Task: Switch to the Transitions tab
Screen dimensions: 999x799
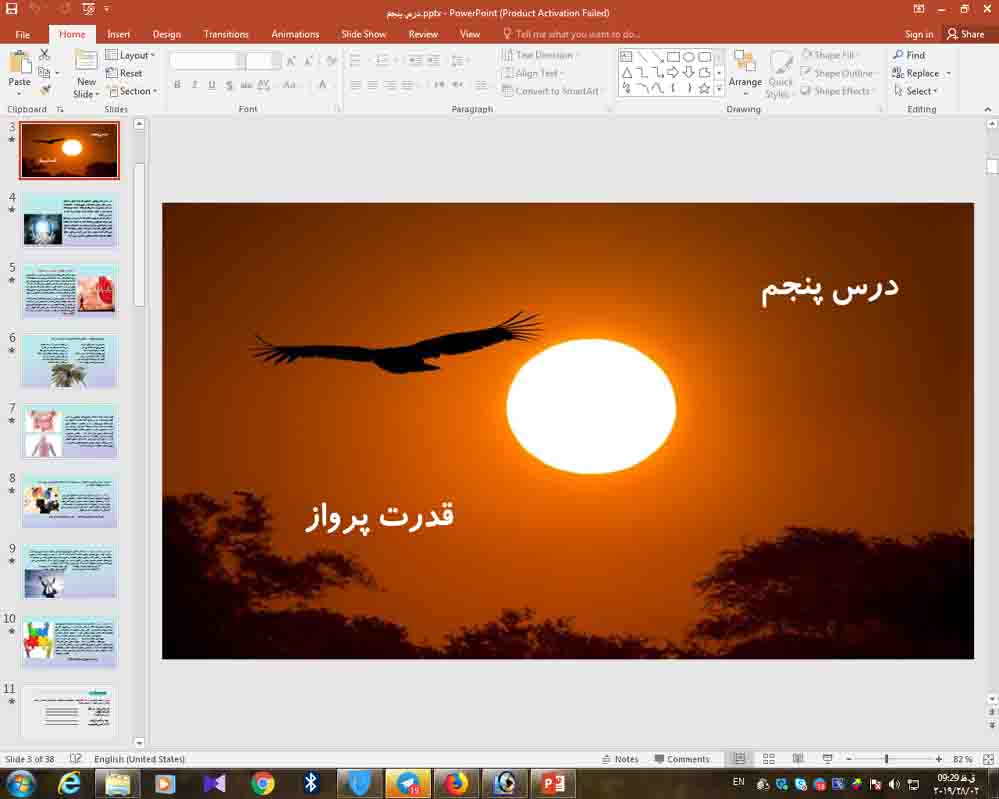Action: click(x=226, y=34)
